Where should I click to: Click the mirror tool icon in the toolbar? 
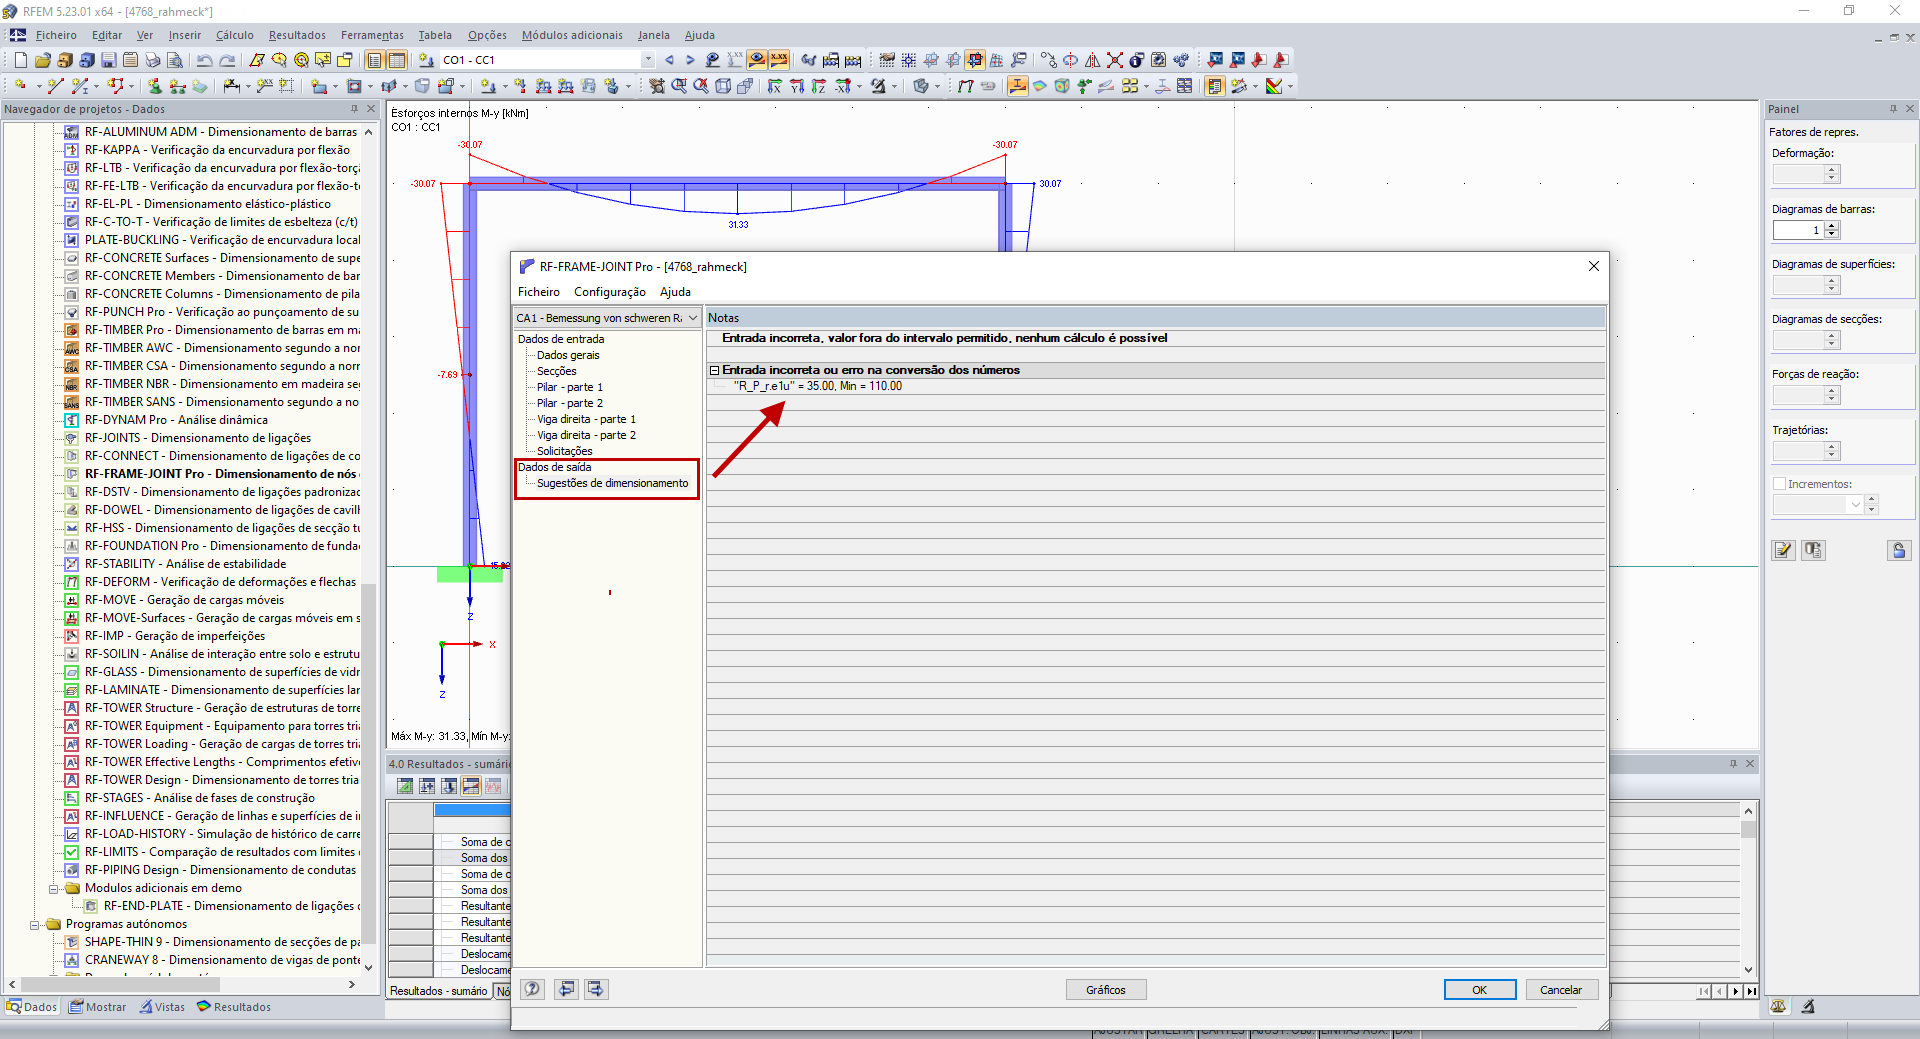(x=1092, y=60)
